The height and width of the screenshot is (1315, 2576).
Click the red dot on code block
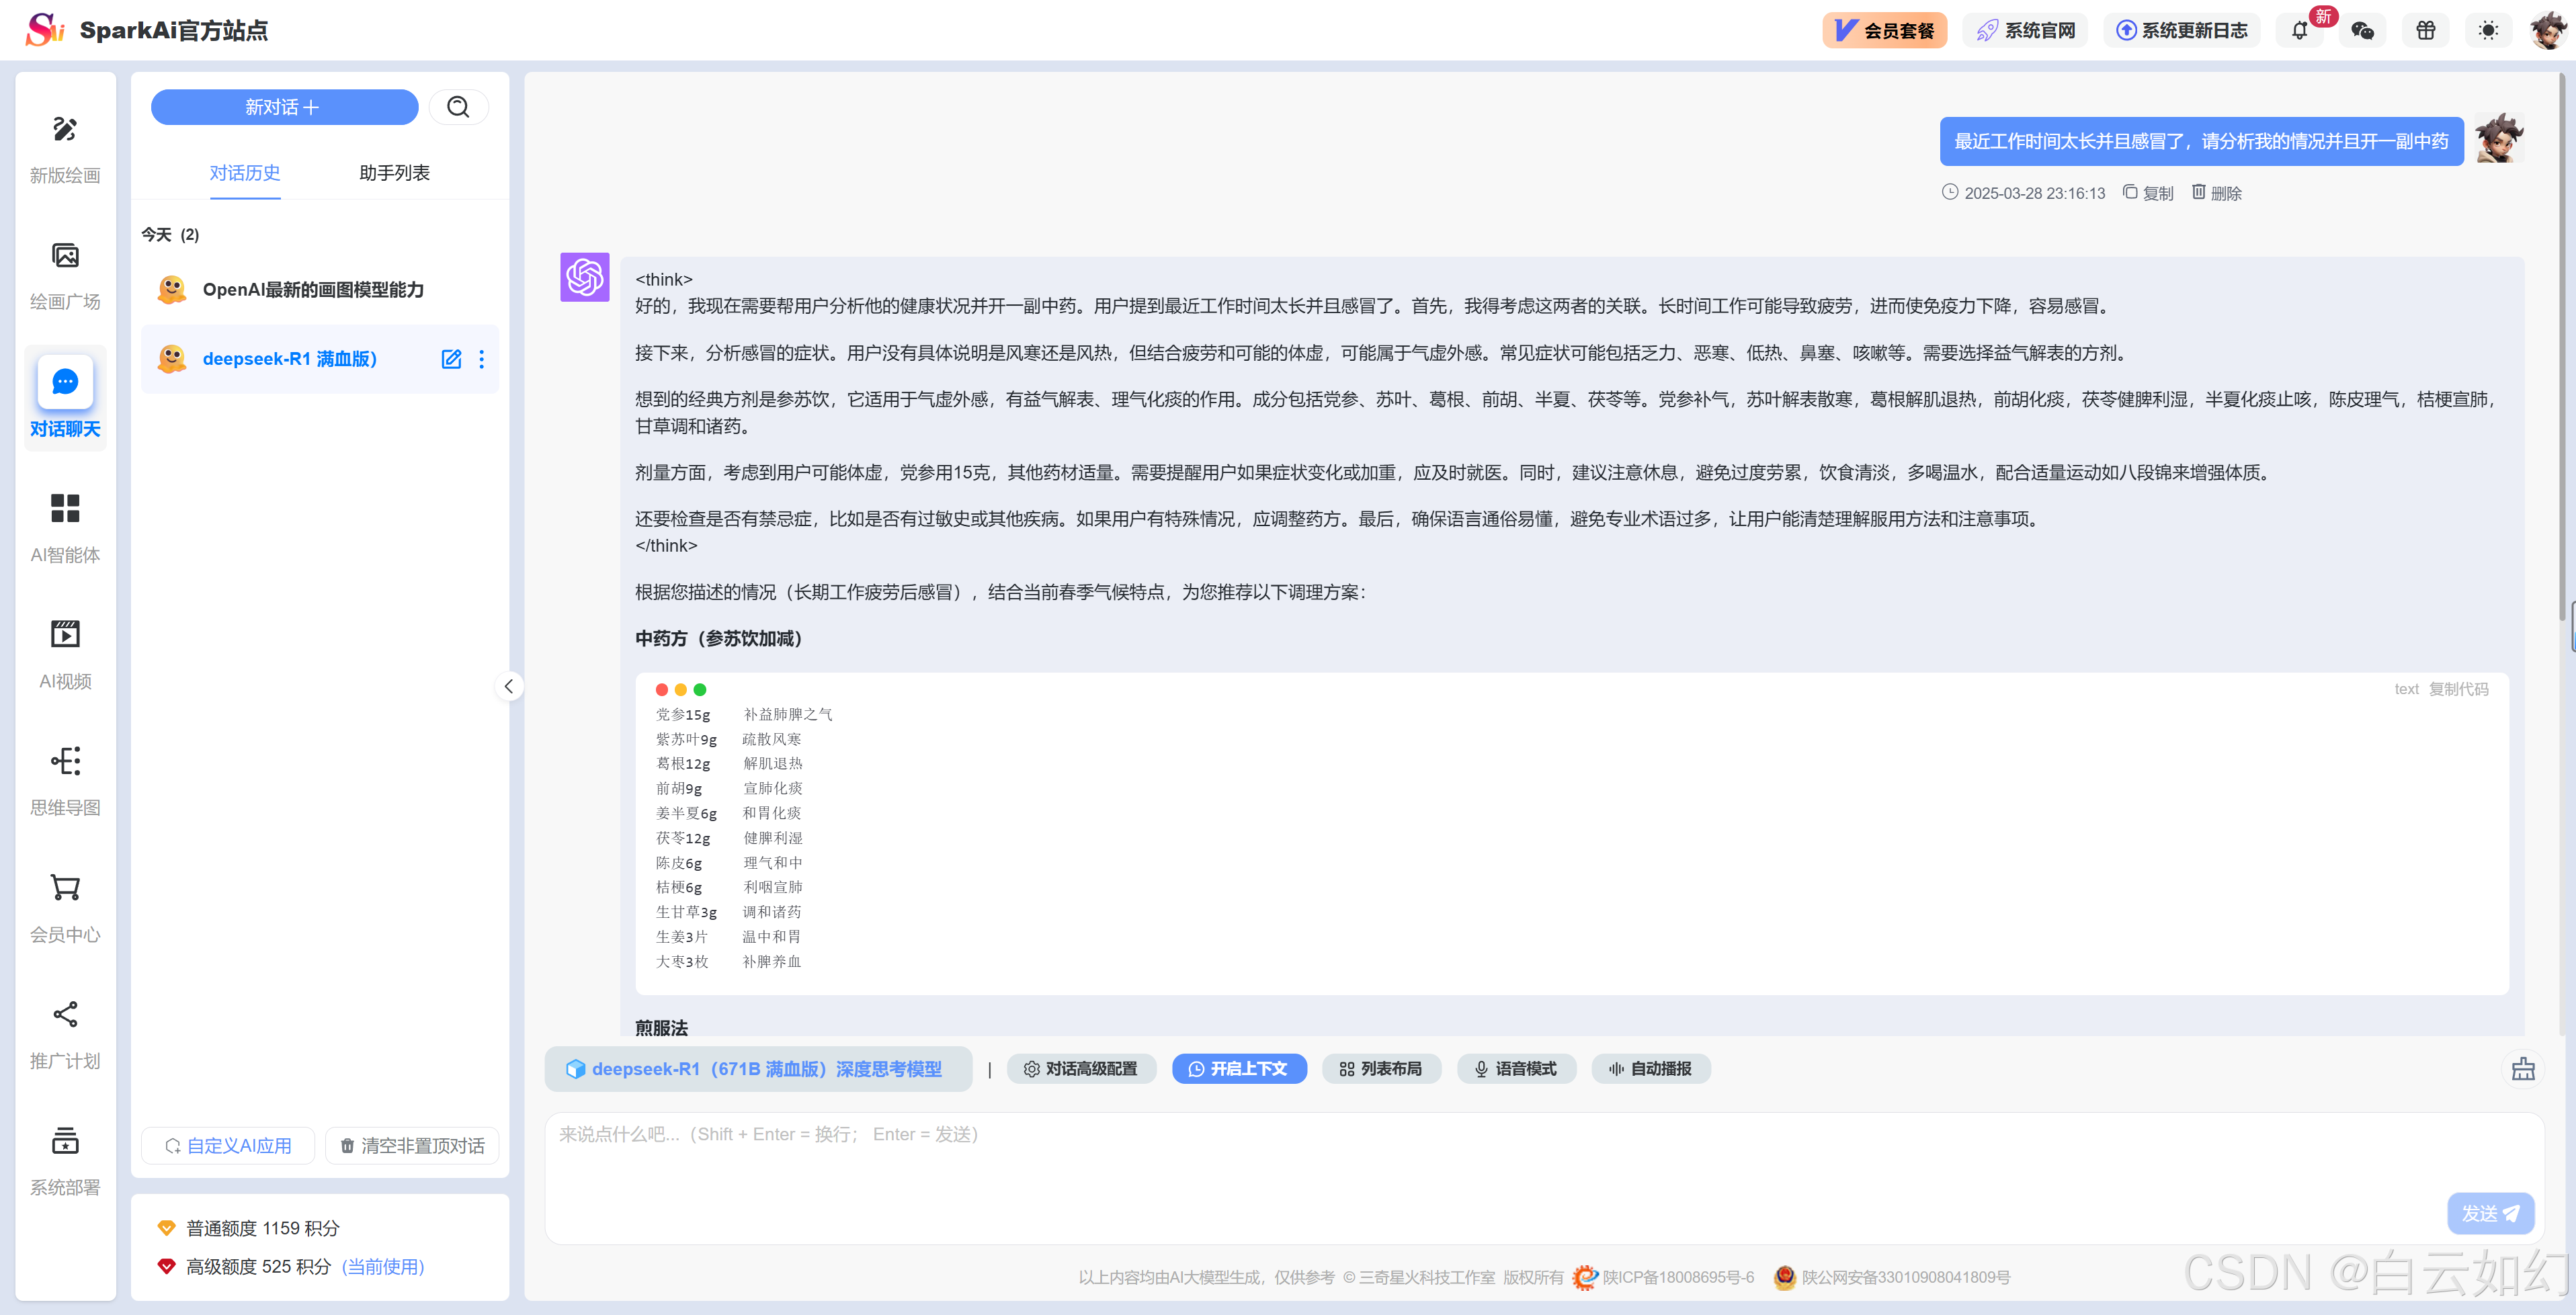(661, 690)
